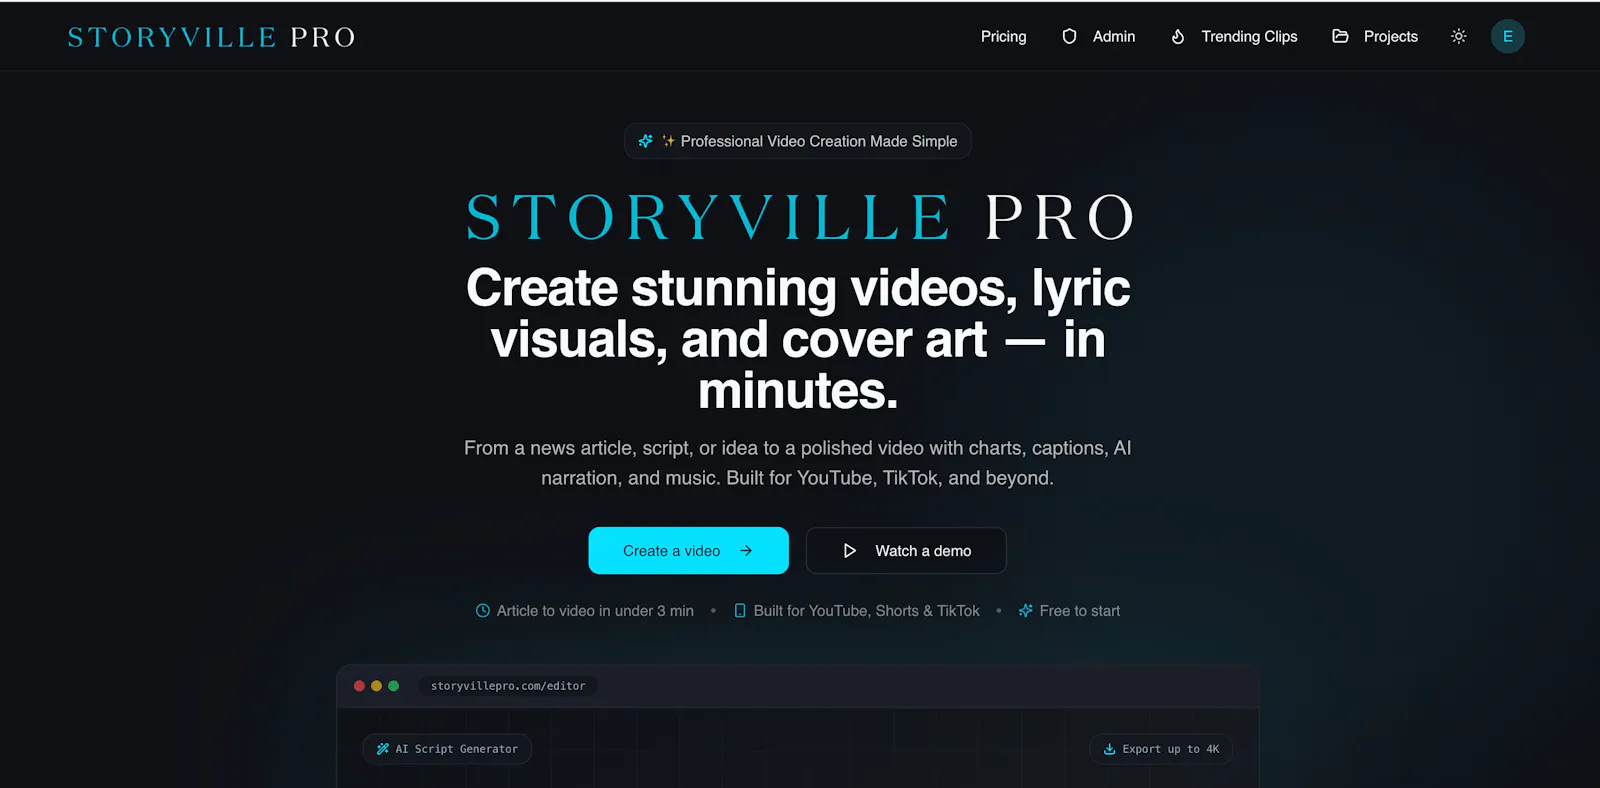Click the clock icon by Article to video

[x=483, y=610]
